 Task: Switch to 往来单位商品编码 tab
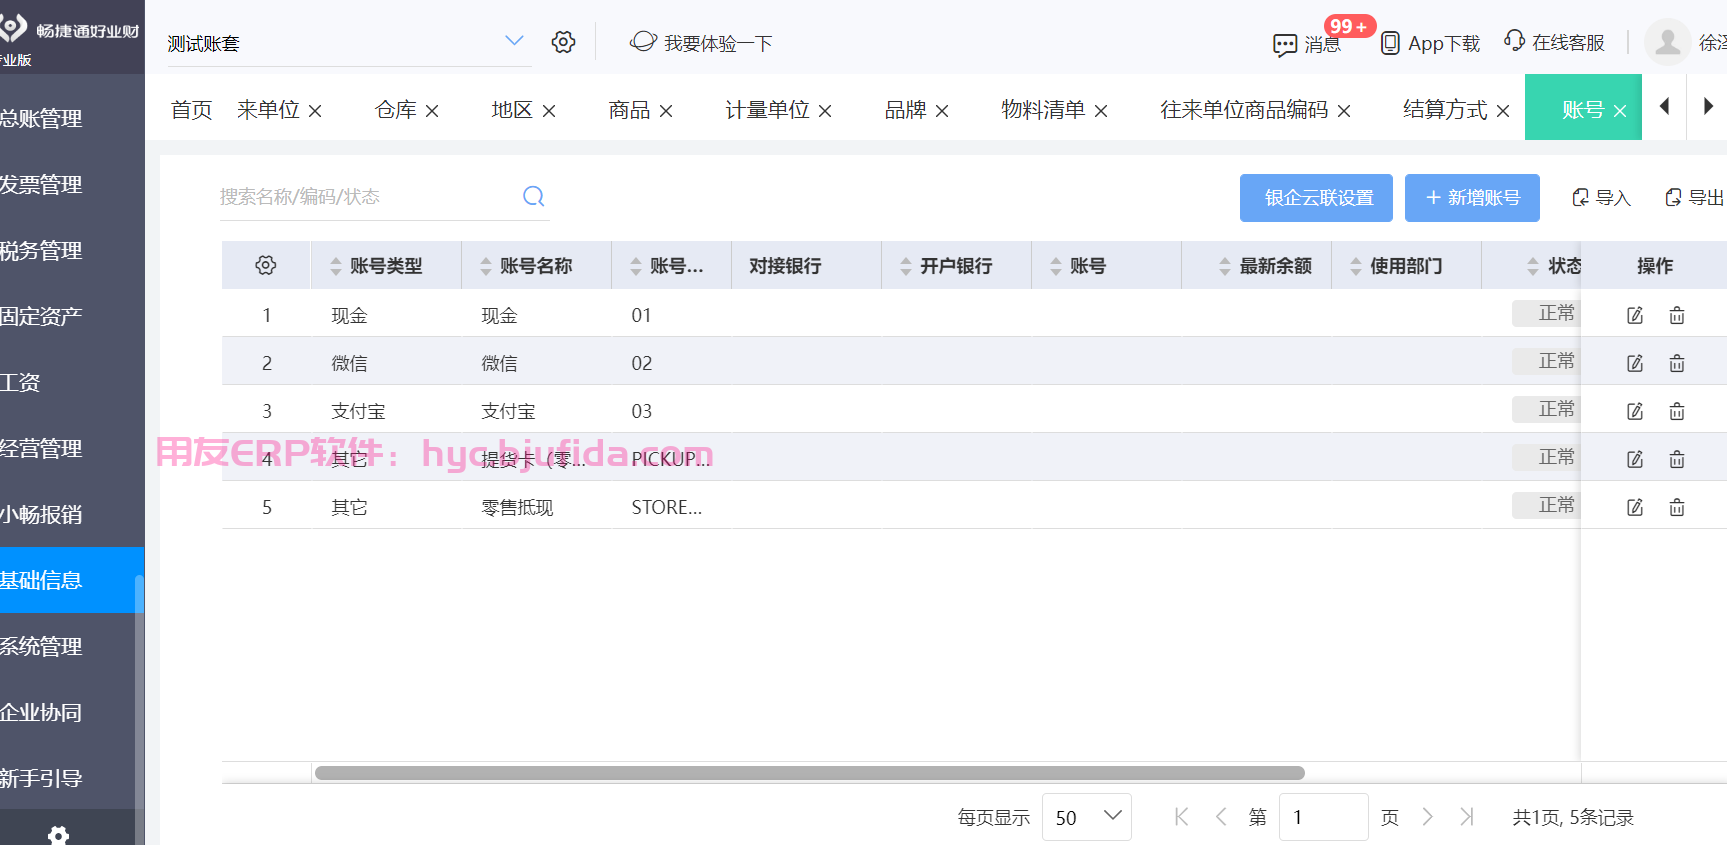pyautogui.click(x=1244, y=110)
